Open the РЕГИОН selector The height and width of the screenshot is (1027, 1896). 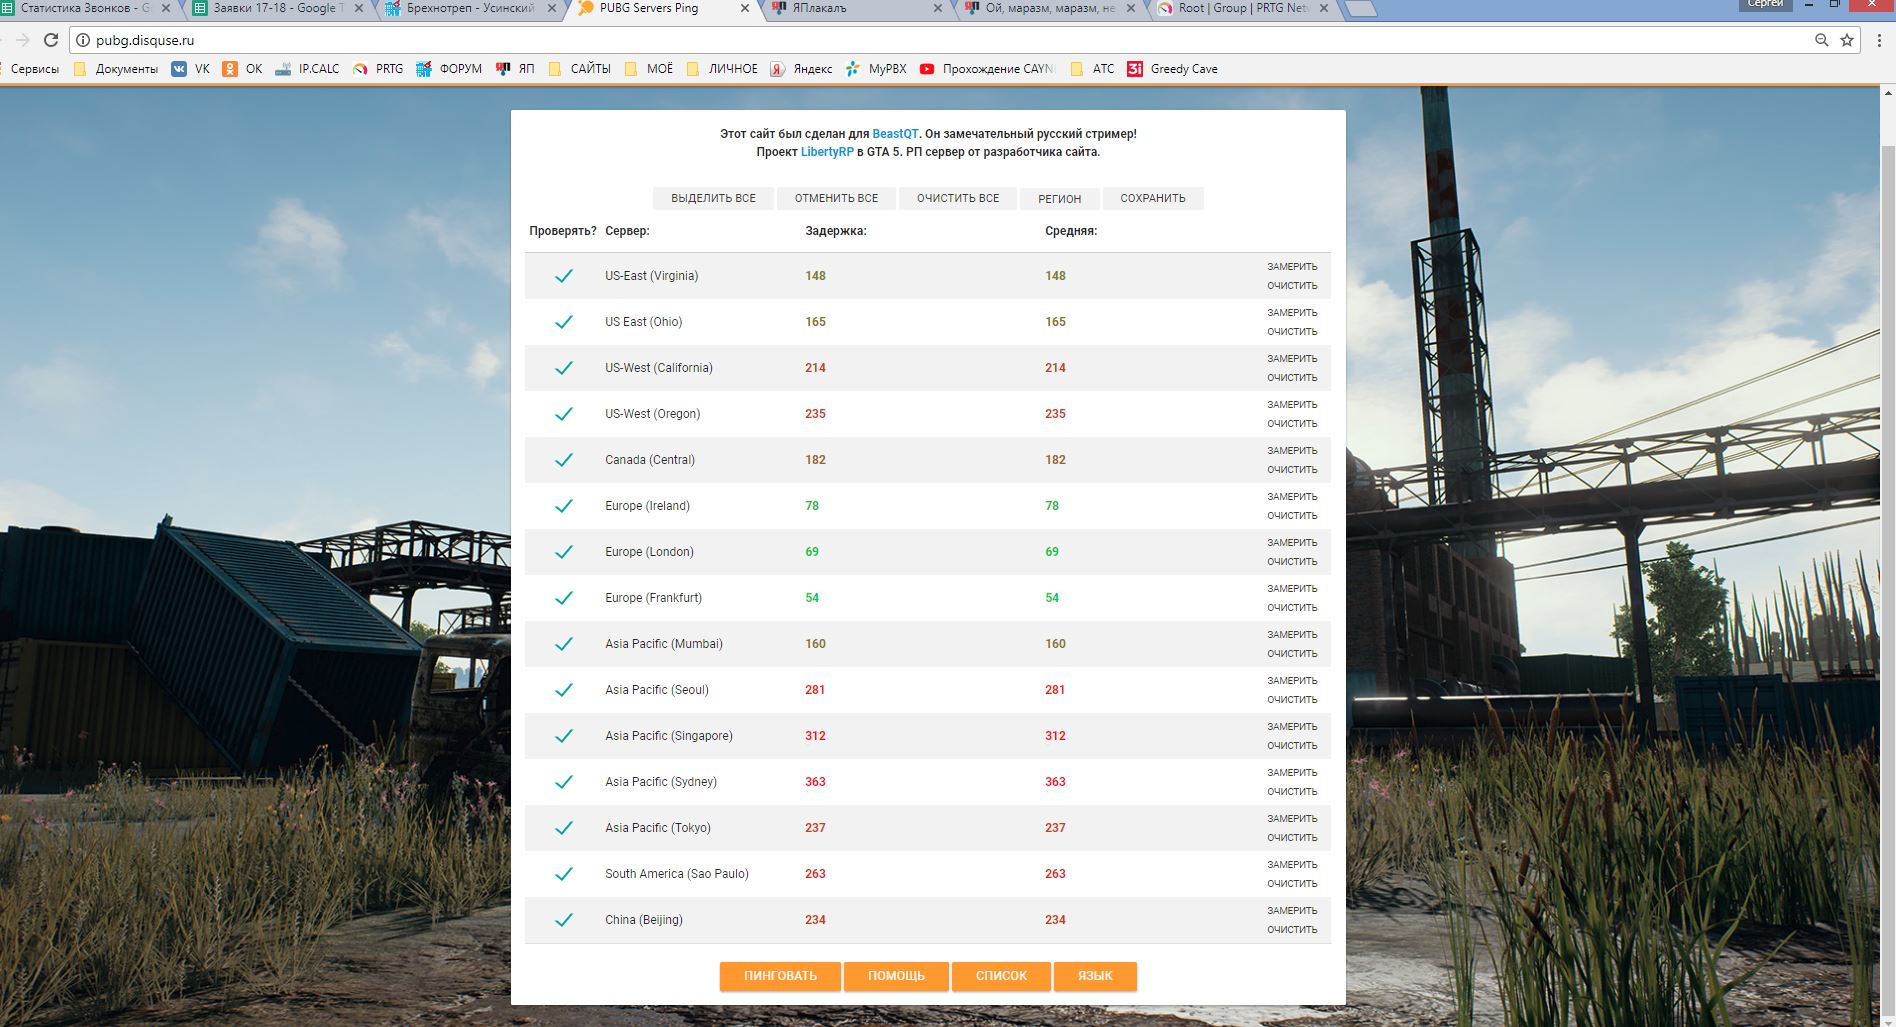pos(1059,199)
